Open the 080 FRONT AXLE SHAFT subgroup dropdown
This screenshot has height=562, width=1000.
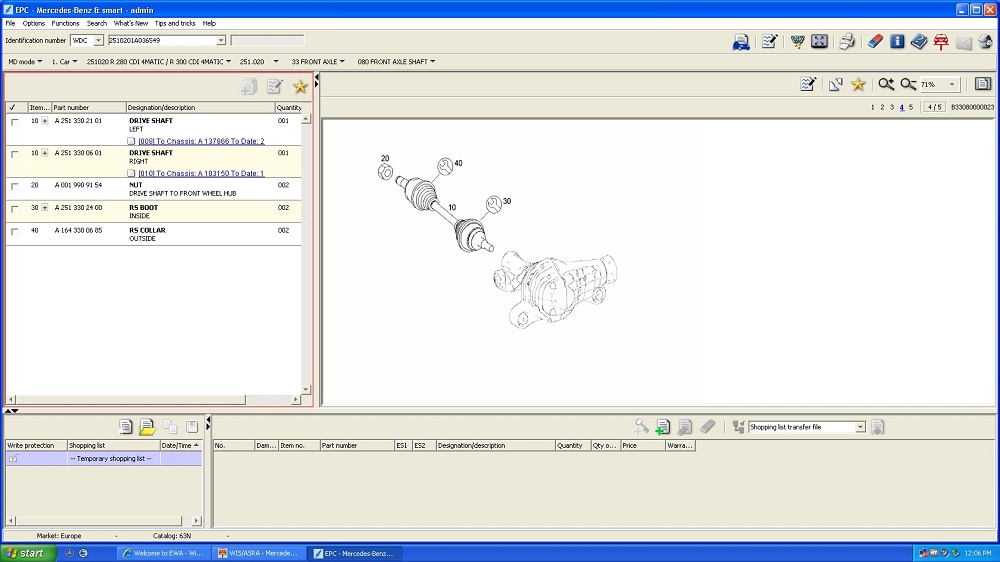point(396,62)
